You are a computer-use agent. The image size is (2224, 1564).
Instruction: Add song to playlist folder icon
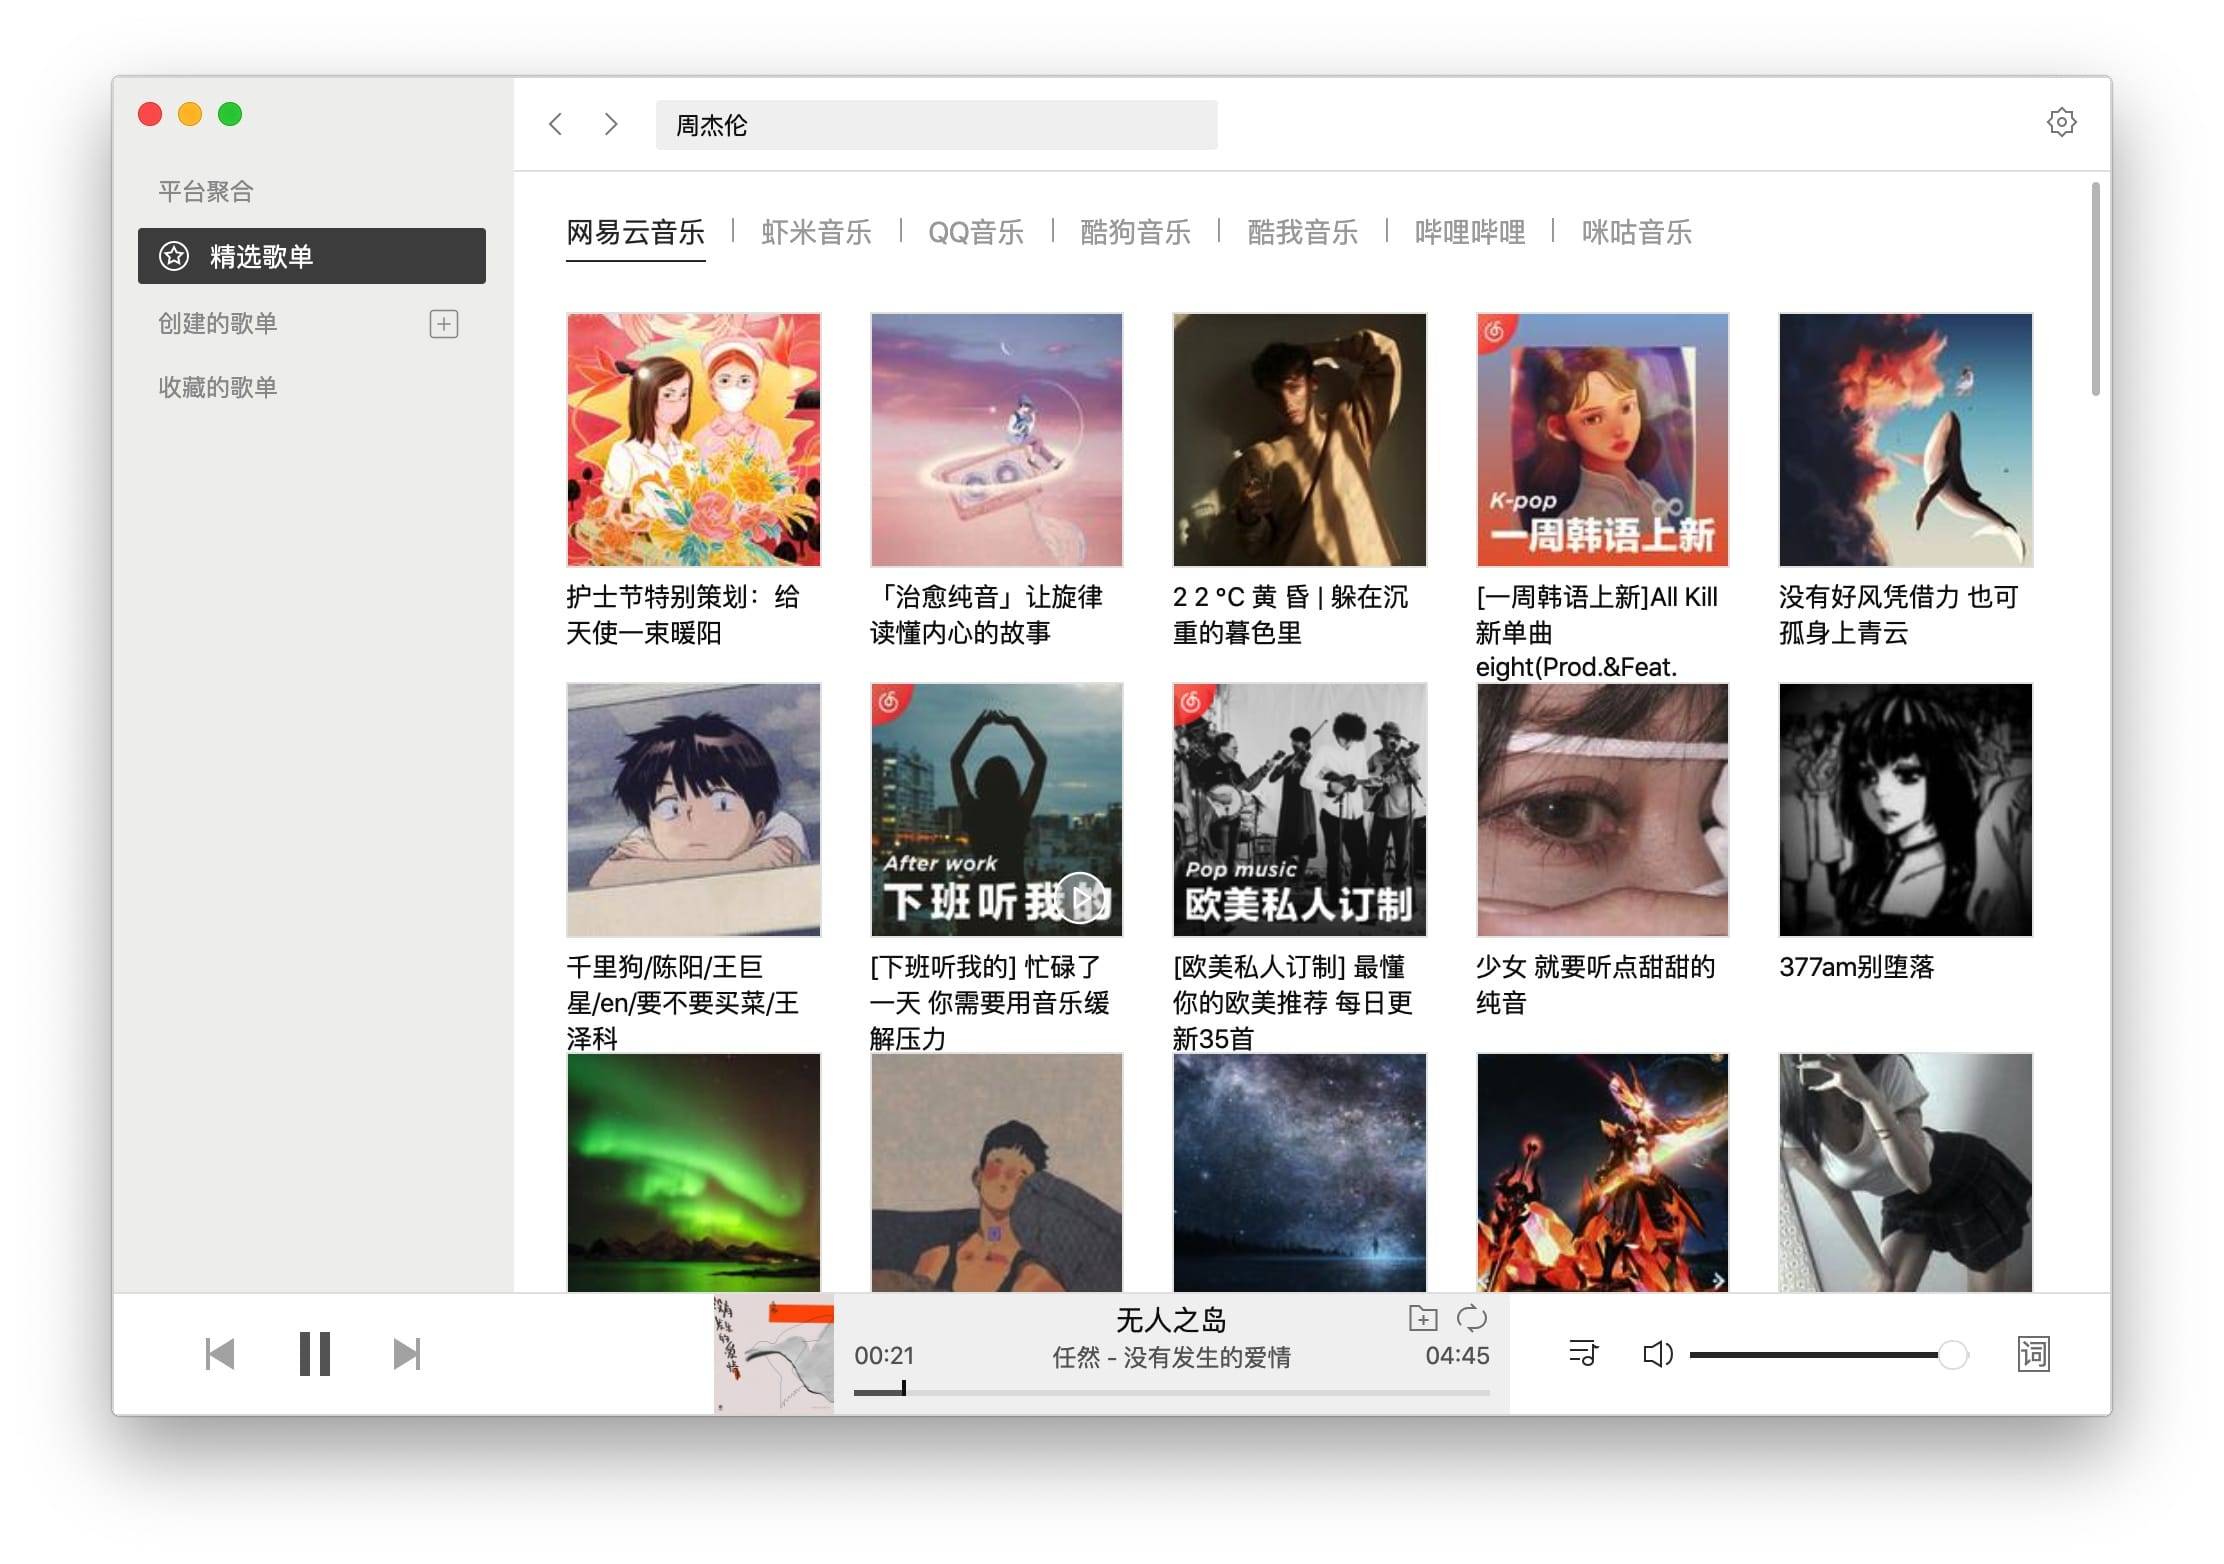coord(1422,1319)
